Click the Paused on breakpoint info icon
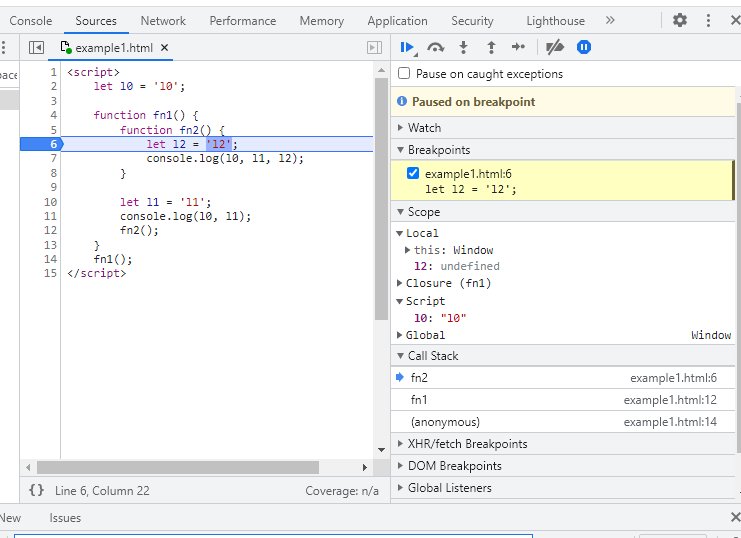The height and width of the screenshot is (538, 741). (x=402, y=101)
